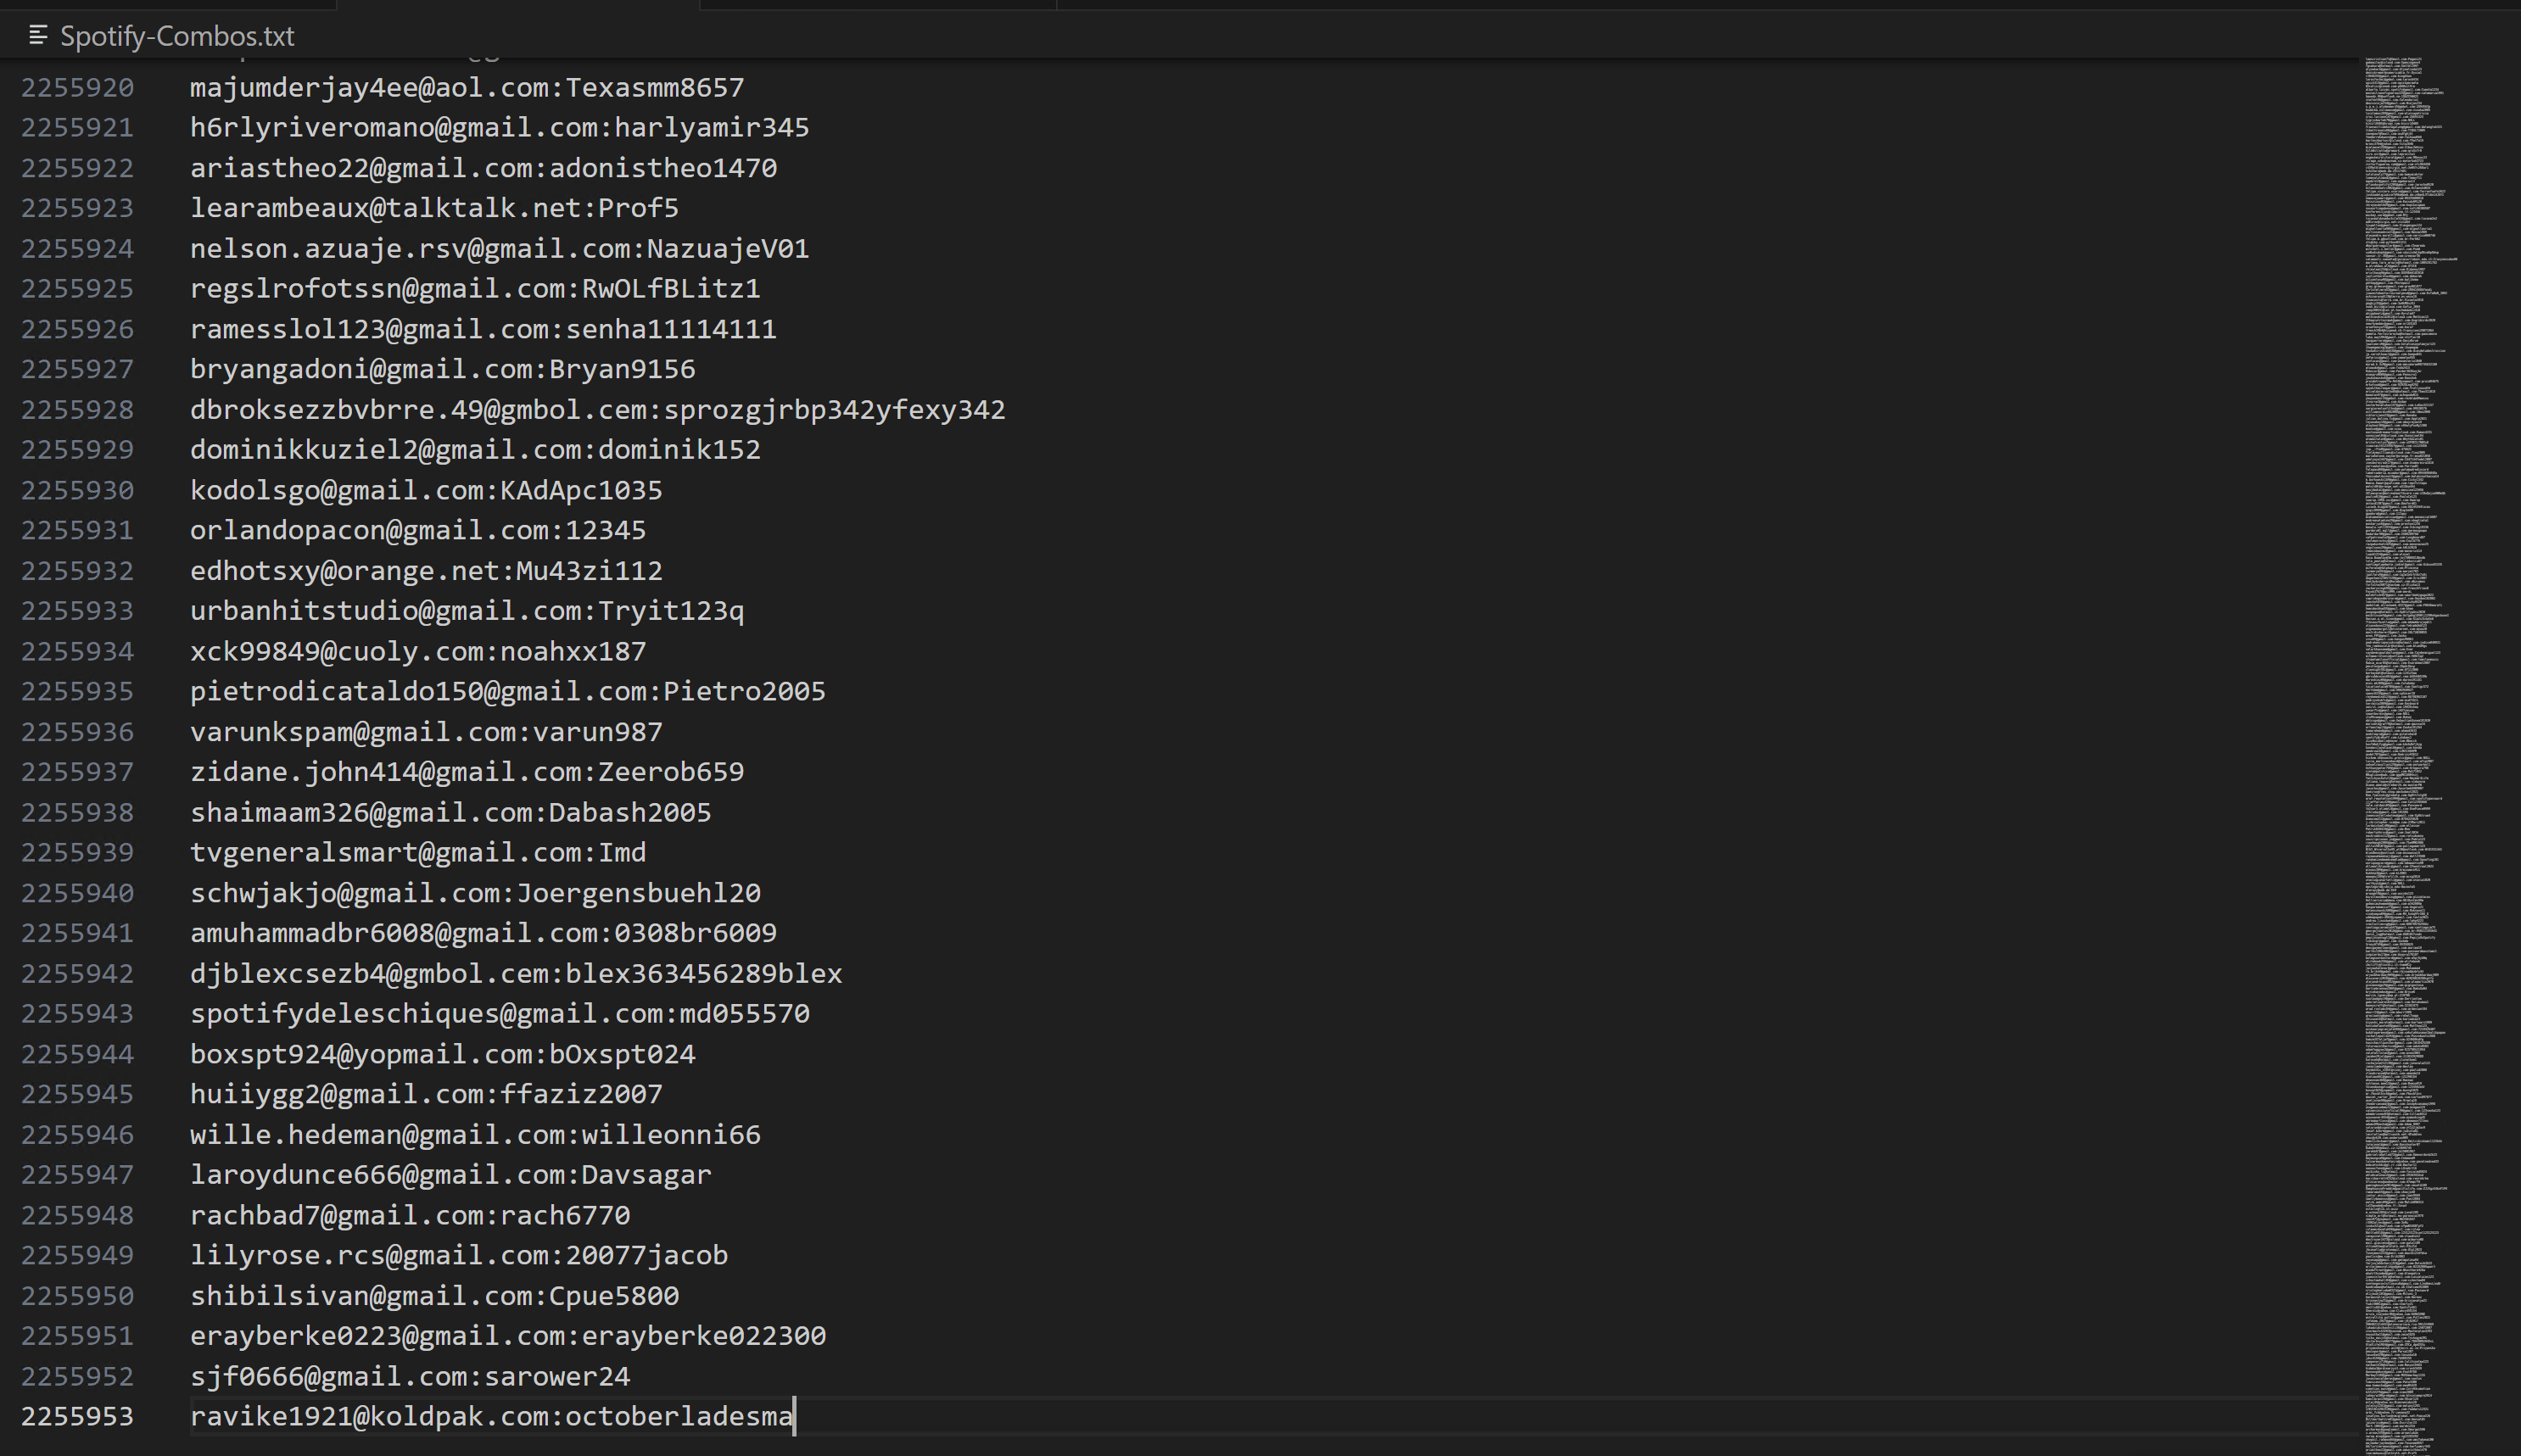Place cursor in text of line 2255925
Viewport: 2521px width, 1456px height.
coord(475,289)
